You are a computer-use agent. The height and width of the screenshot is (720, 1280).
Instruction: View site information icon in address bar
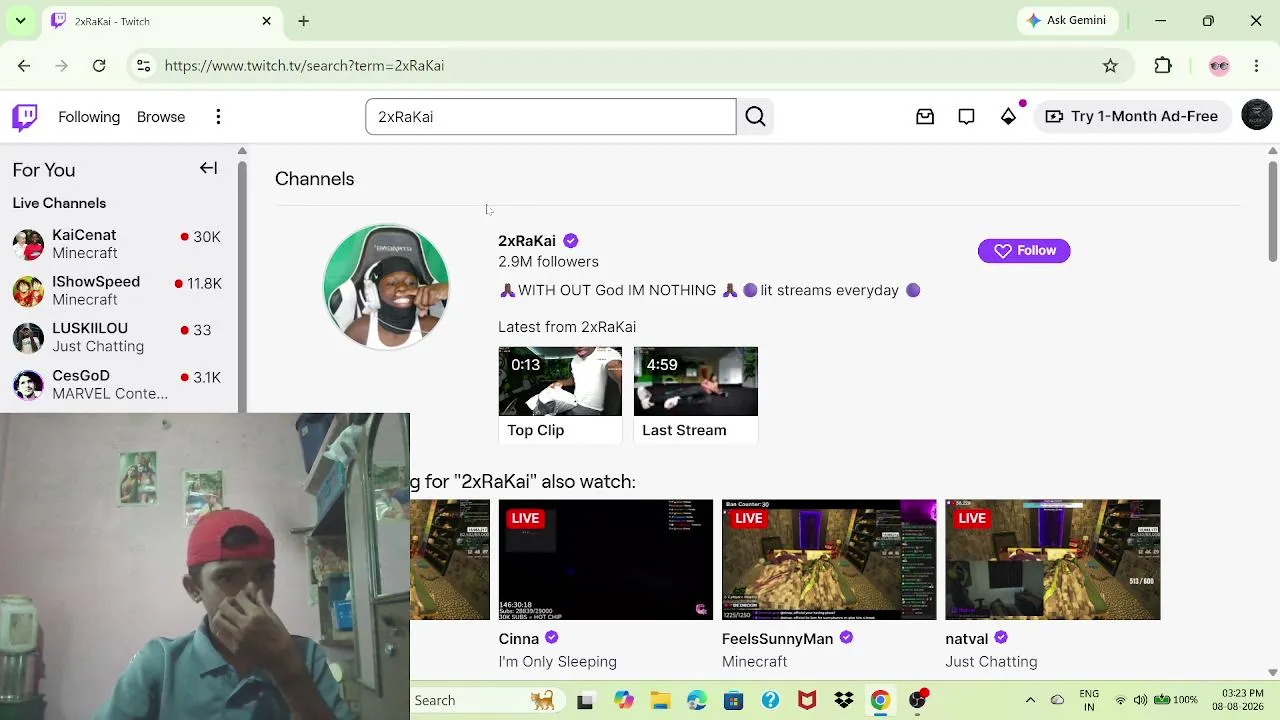[143, 66]
